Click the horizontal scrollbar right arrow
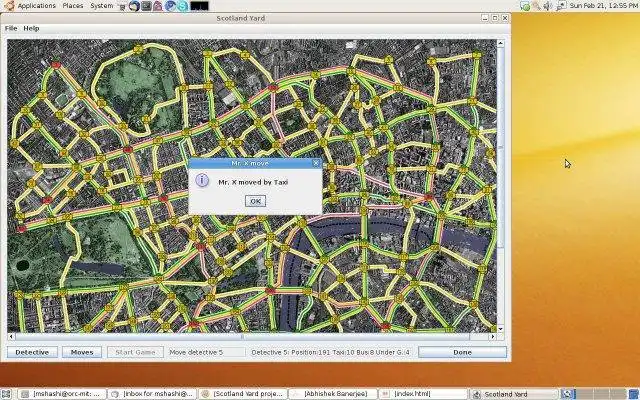Screen dimensions: 640x400 coord(493,337)
